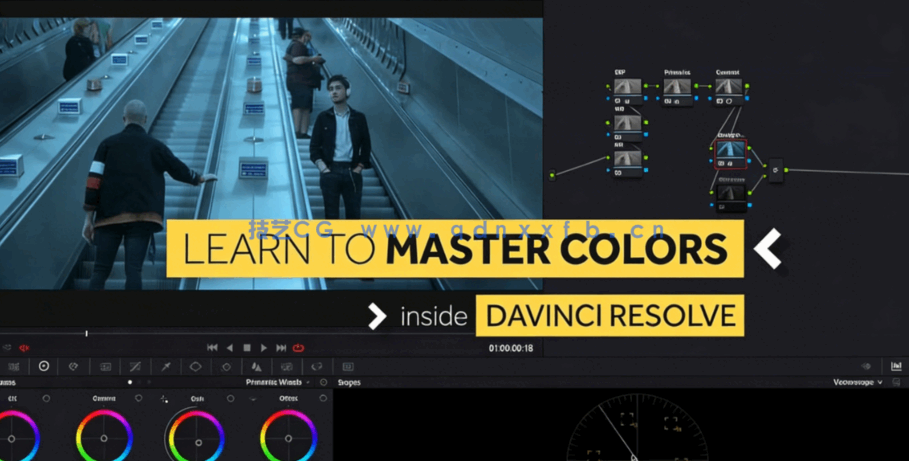Click the node graph source input dot
Image resolution: width=909 pixels, height=461 pixels.
tap(552, 174)
